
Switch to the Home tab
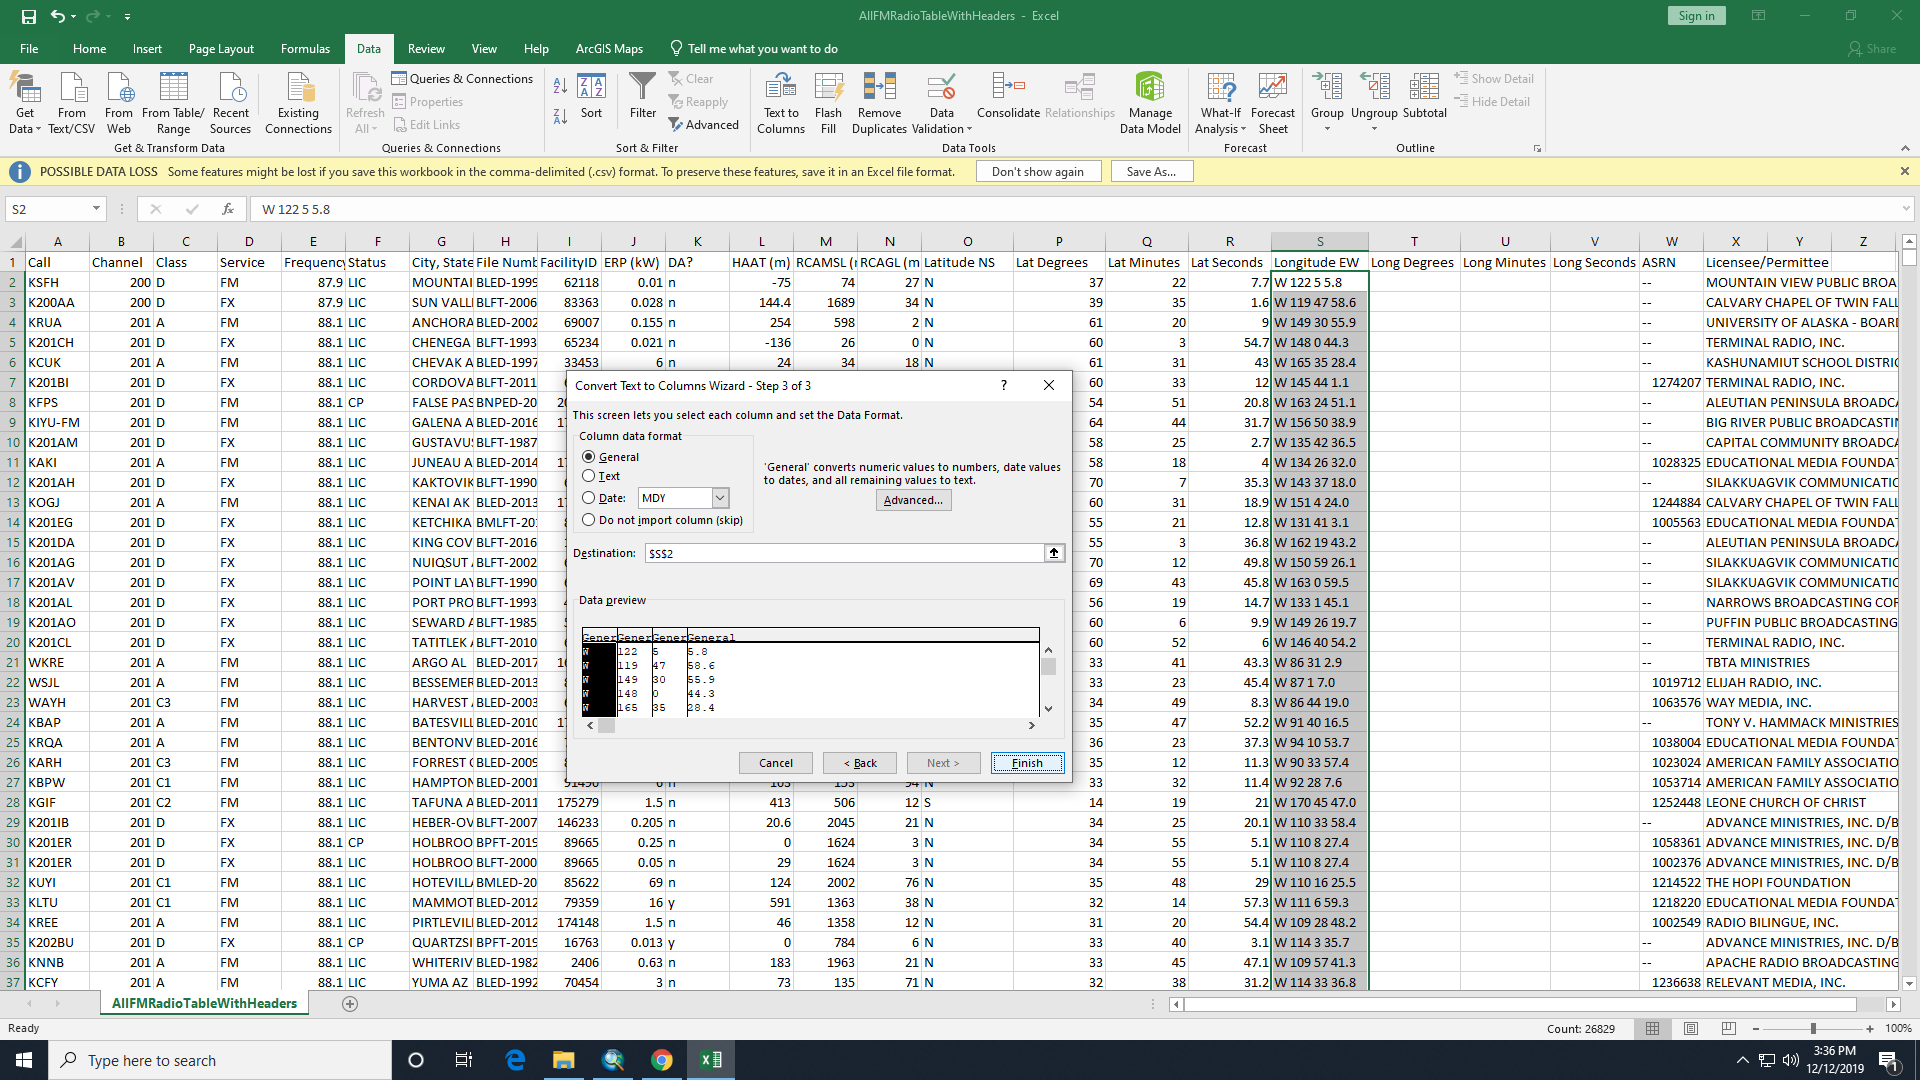(x=89, y=49)
